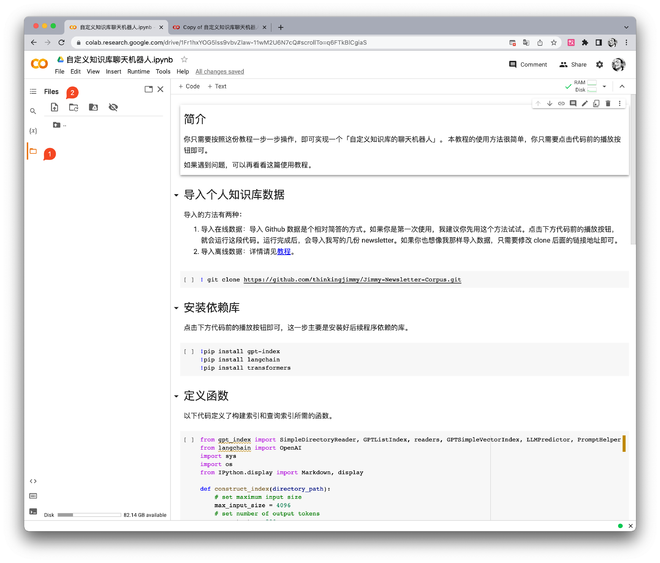660x563 pixels.
Task: Open the variables inspector sidebar icon
Action: (x=33, y=131)
